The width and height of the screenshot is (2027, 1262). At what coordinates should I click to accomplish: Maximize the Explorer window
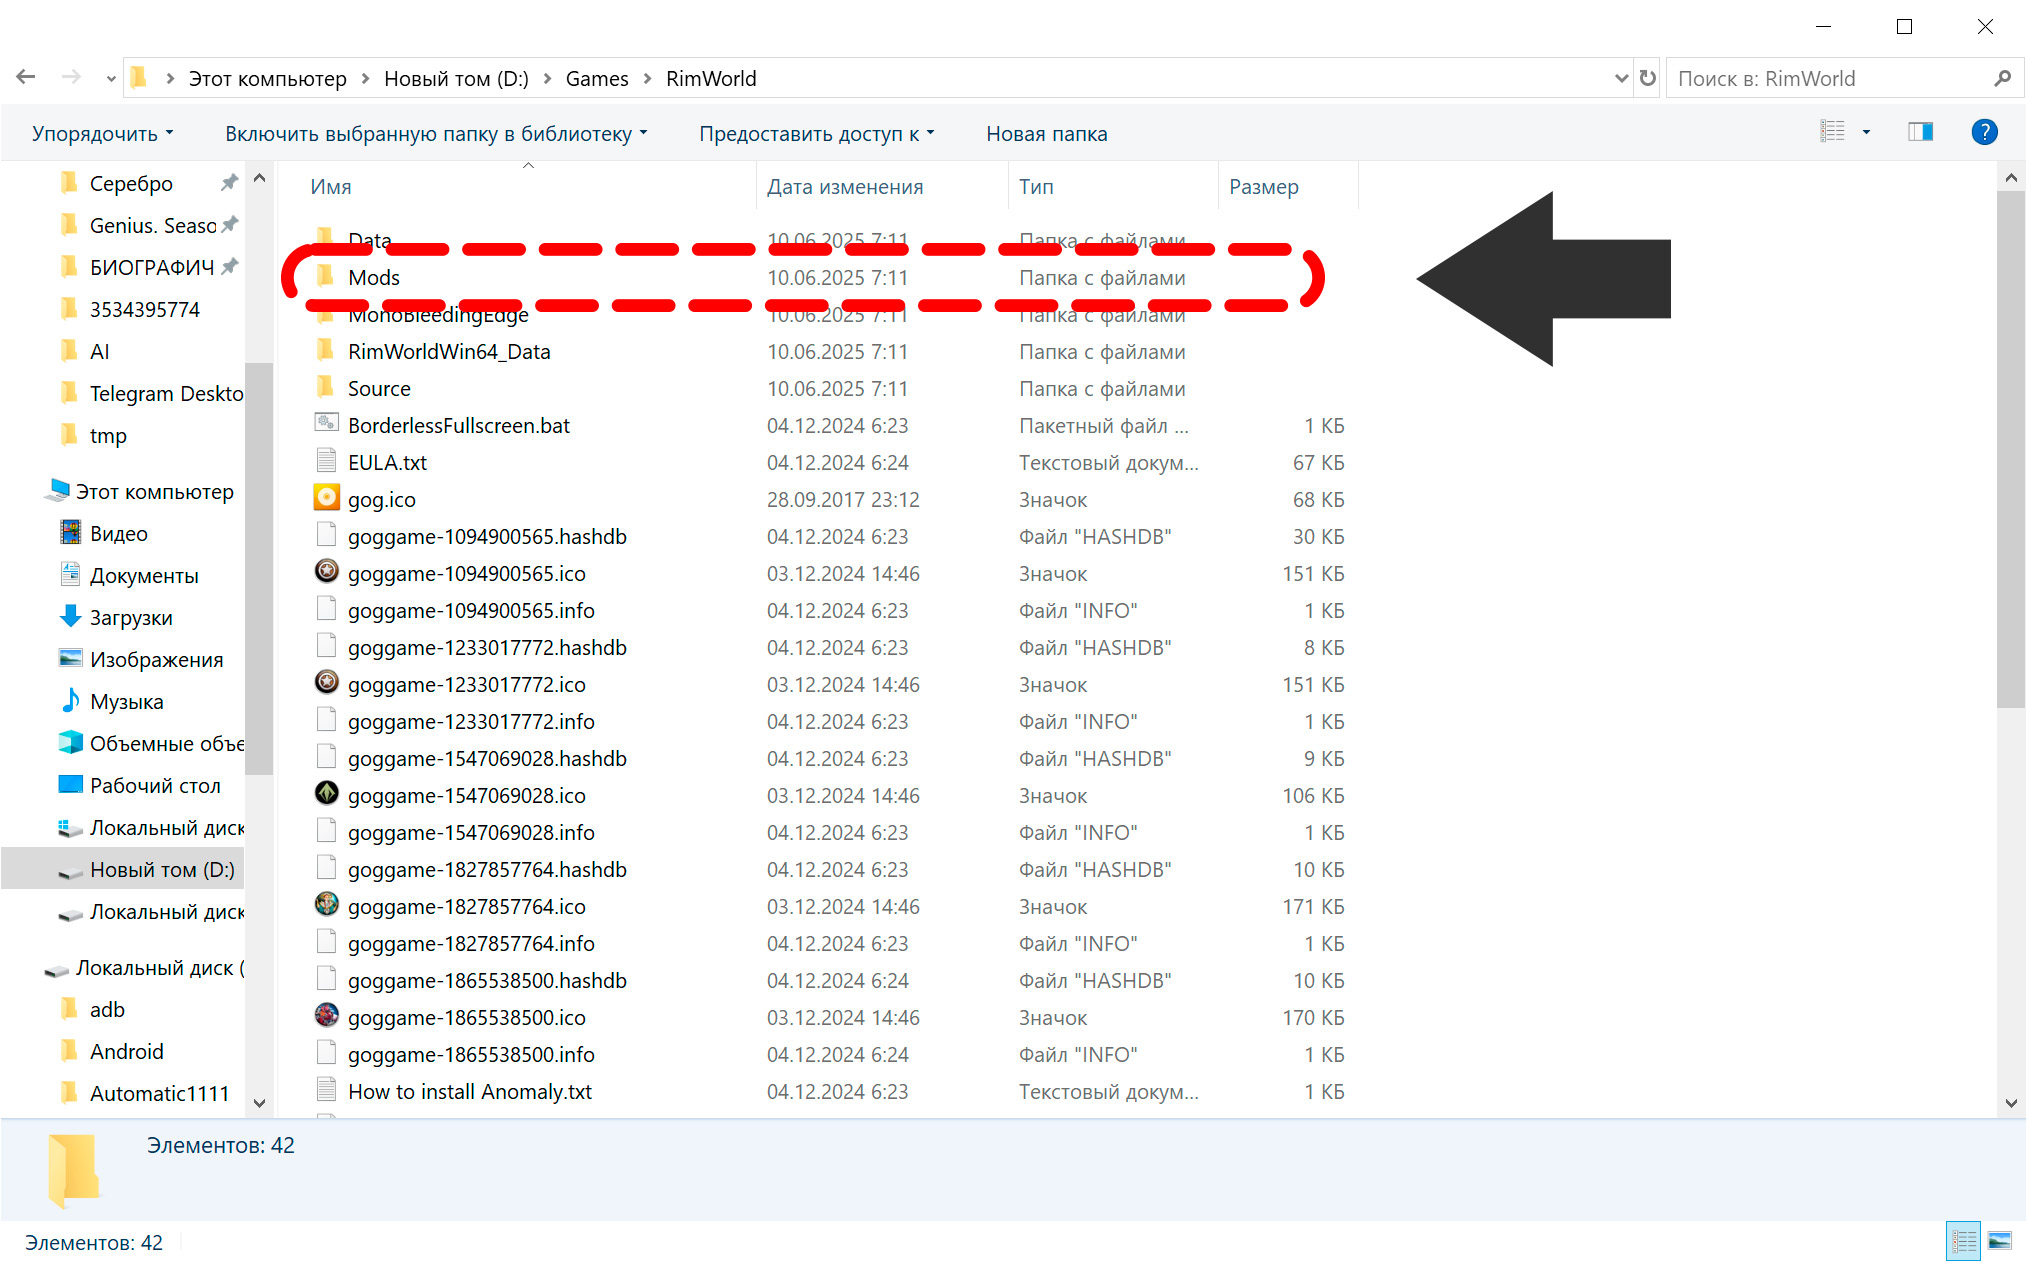pyautogui.click(x=1904, y=27)
